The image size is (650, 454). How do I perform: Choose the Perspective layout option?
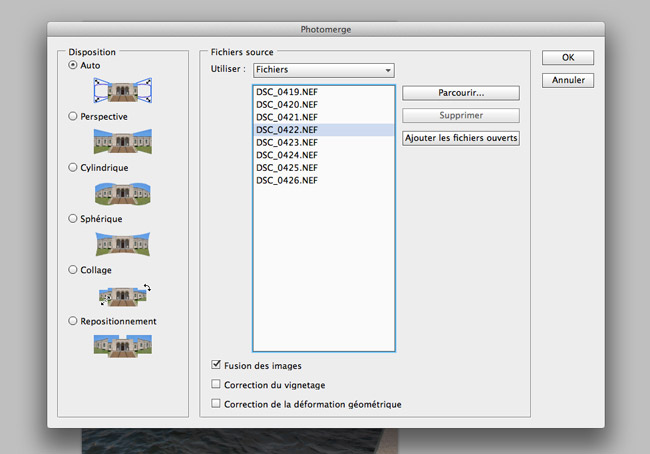(73, 117)
